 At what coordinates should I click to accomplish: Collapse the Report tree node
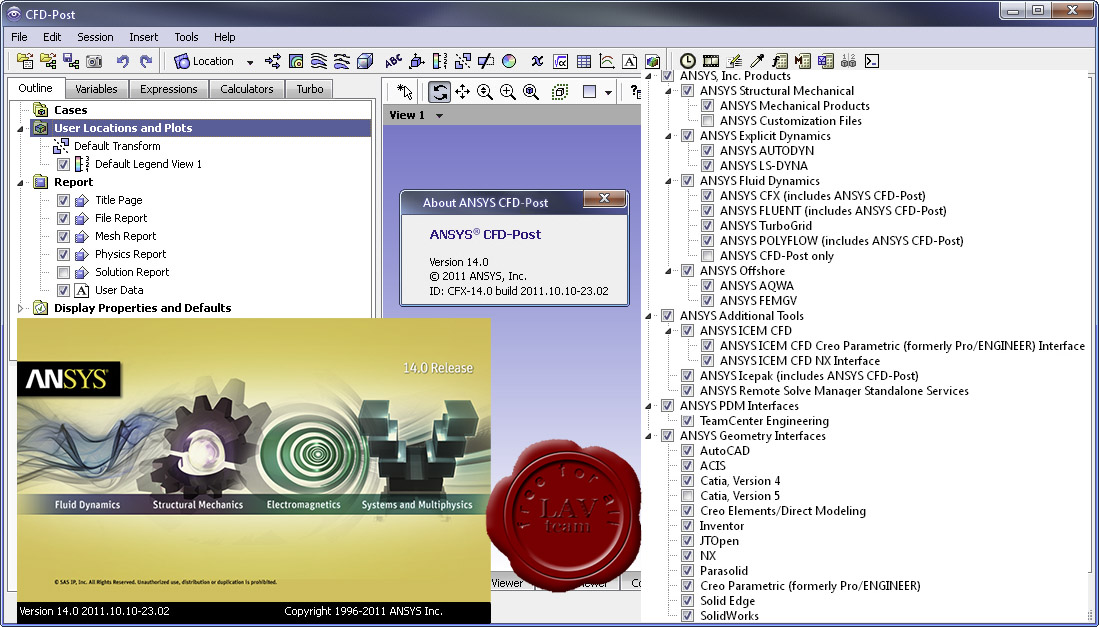pyautogui.click(x=20, y=182)
